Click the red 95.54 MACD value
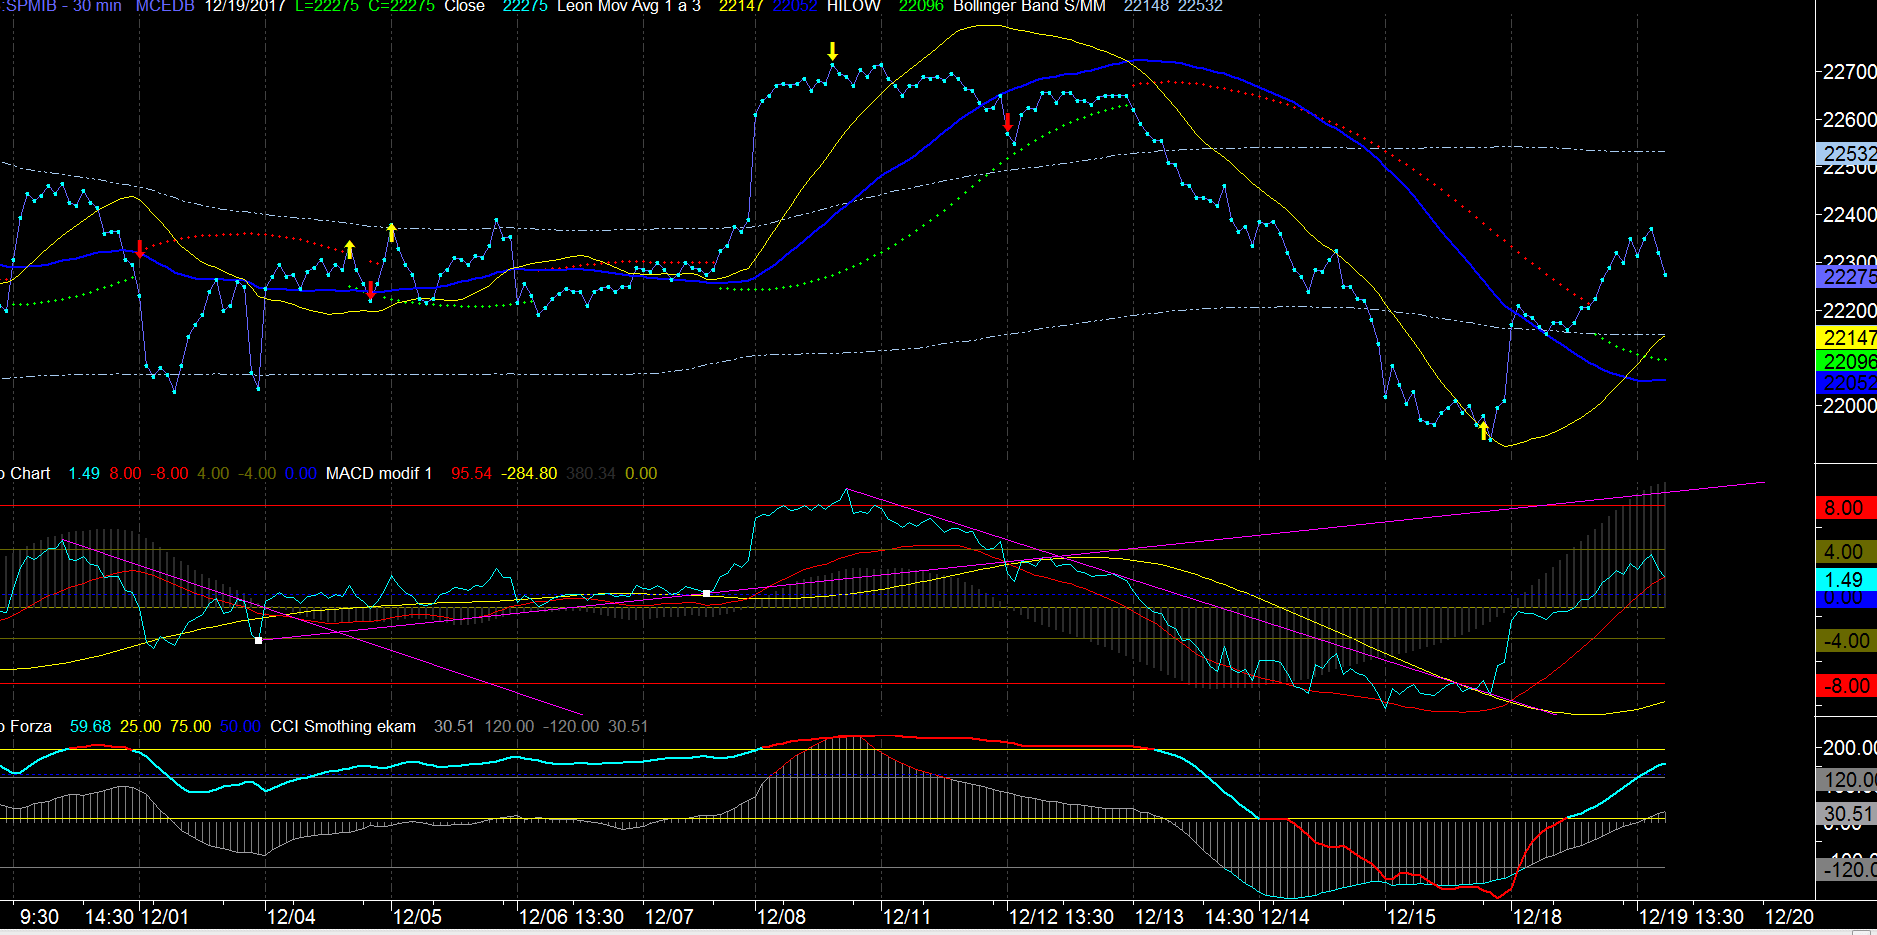 (x=471, y=473)
